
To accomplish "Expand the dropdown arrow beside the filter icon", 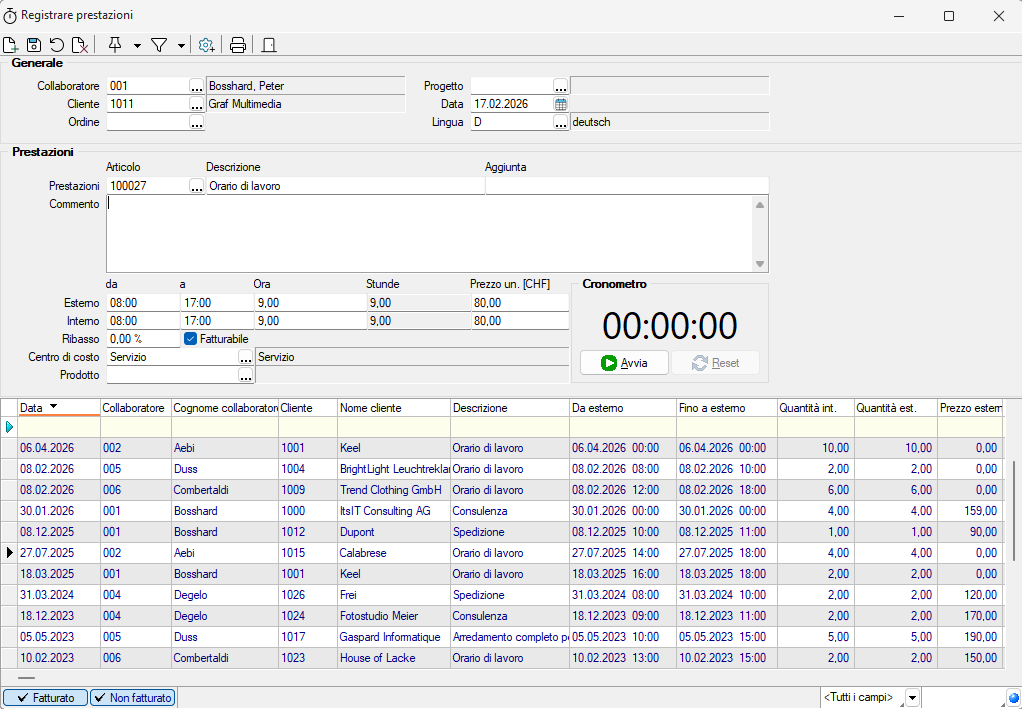I will click(181, 45).
